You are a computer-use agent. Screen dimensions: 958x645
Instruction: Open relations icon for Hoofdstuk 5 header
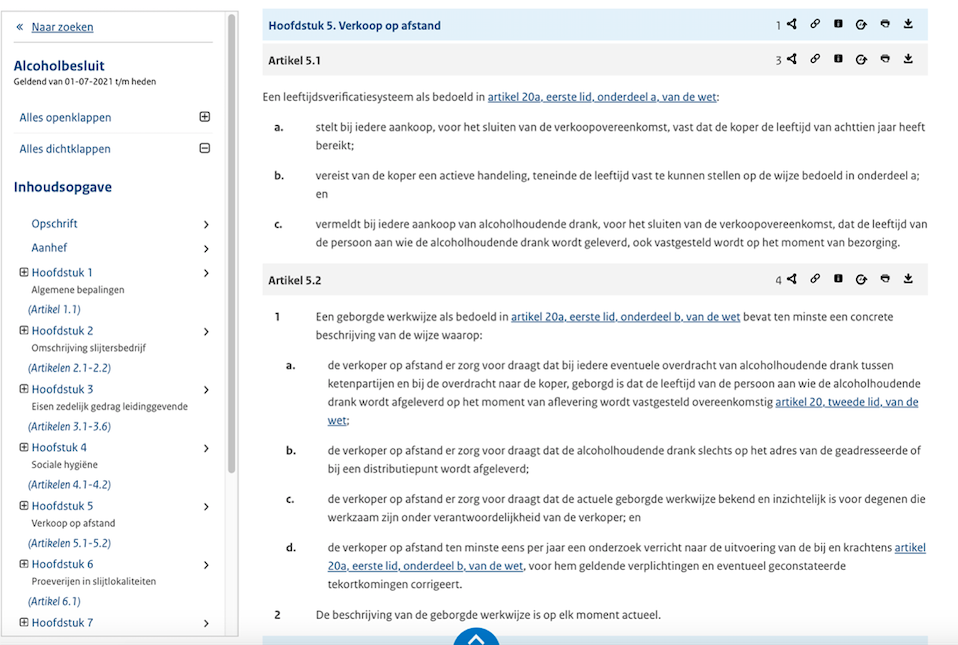coord(791,25)
